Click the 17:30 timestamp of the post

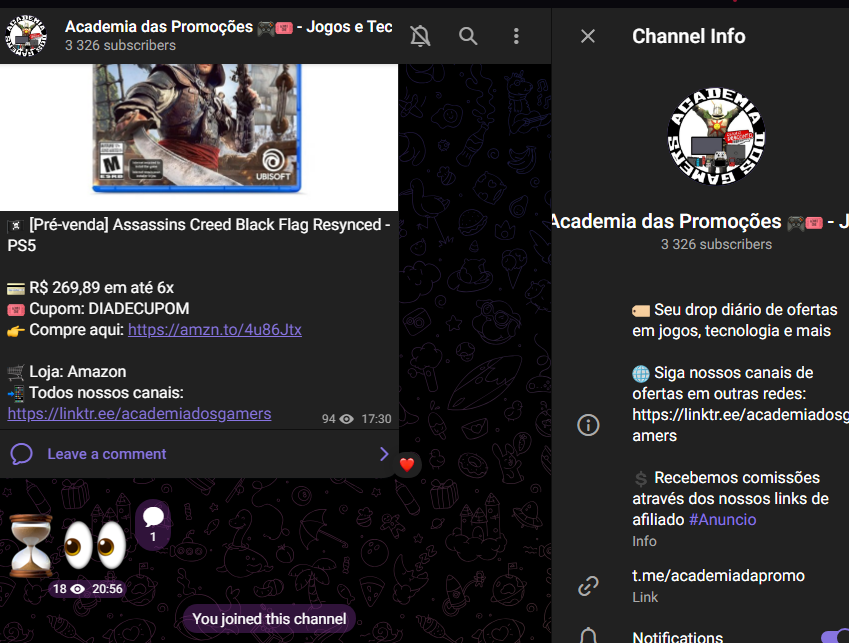point(376,419)
